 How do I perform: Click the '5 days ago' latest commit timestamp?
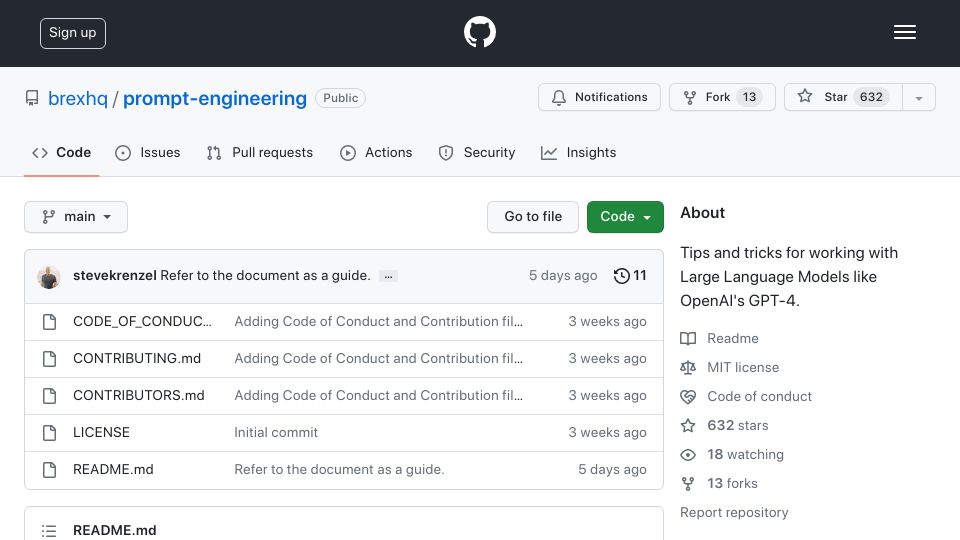[x=563, y=276]
